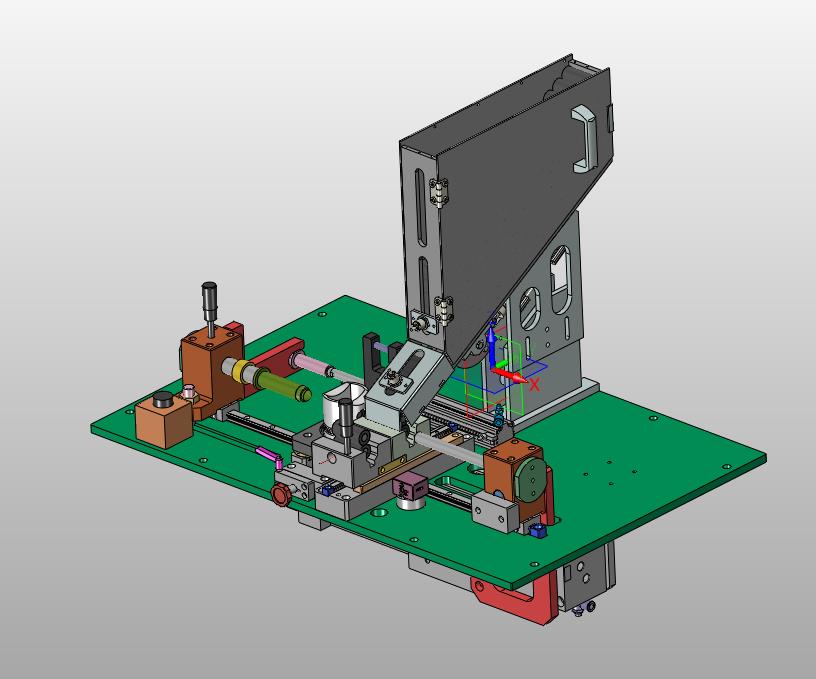Screen dimensions: 816x679
Task: Select the white handle on the hopper
Action: tap(584, 139)
